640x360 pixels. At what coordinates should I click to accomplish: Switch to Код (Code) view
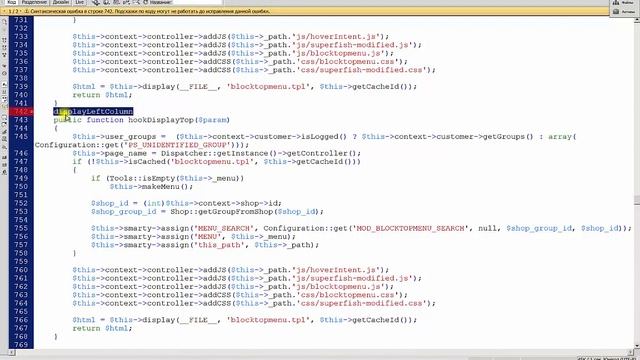coord(11,2)
